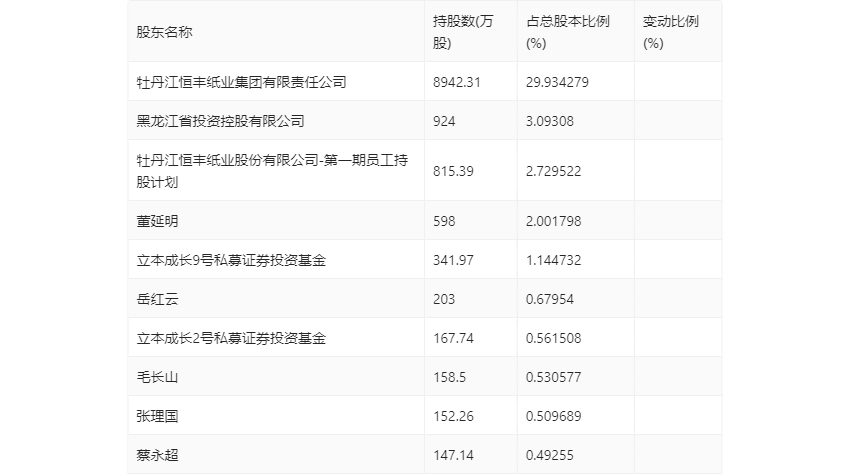Select 黑龙江省投资控股有限公司 shareholder name
Viewport: 850px width, 474px height.
(220, 121)
